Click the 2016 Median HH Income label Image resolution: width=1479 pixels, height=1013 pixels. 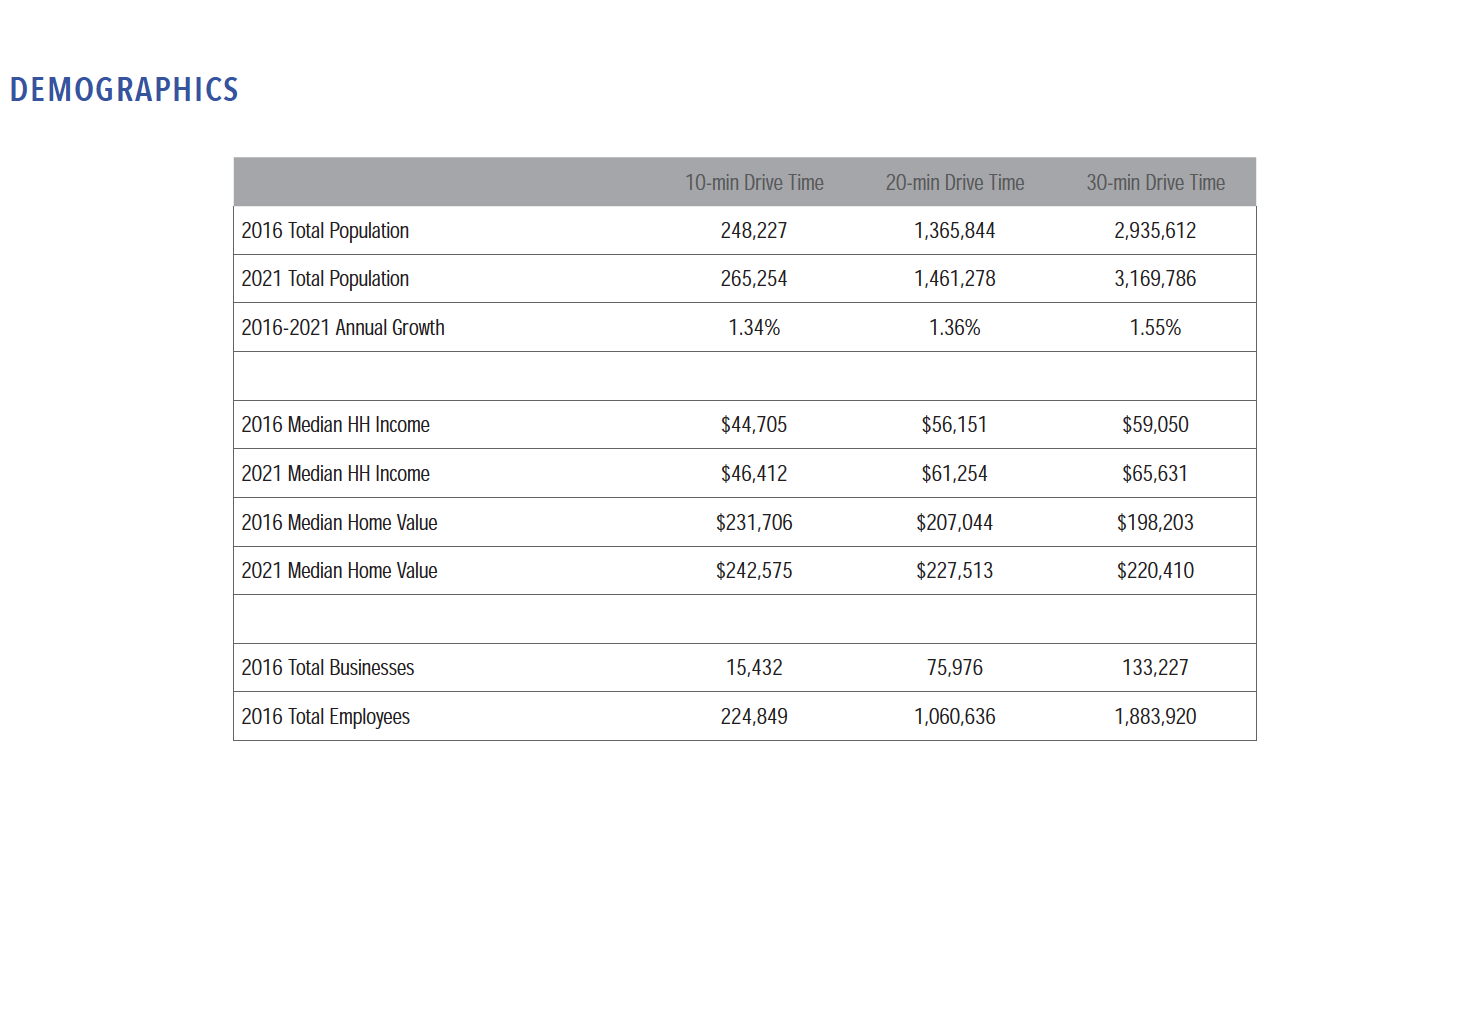pos(335,425)
